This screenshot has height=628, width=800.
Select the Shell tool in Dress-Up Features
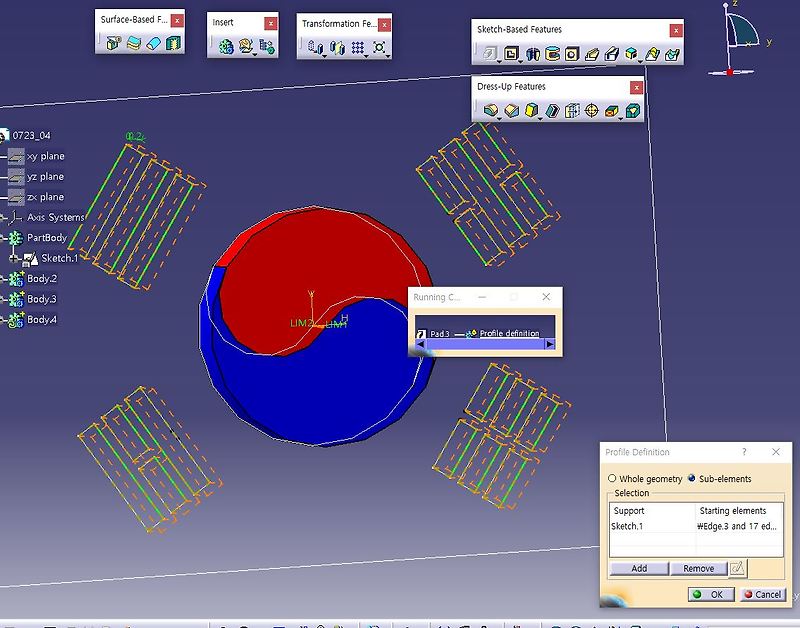click(551, 110)
